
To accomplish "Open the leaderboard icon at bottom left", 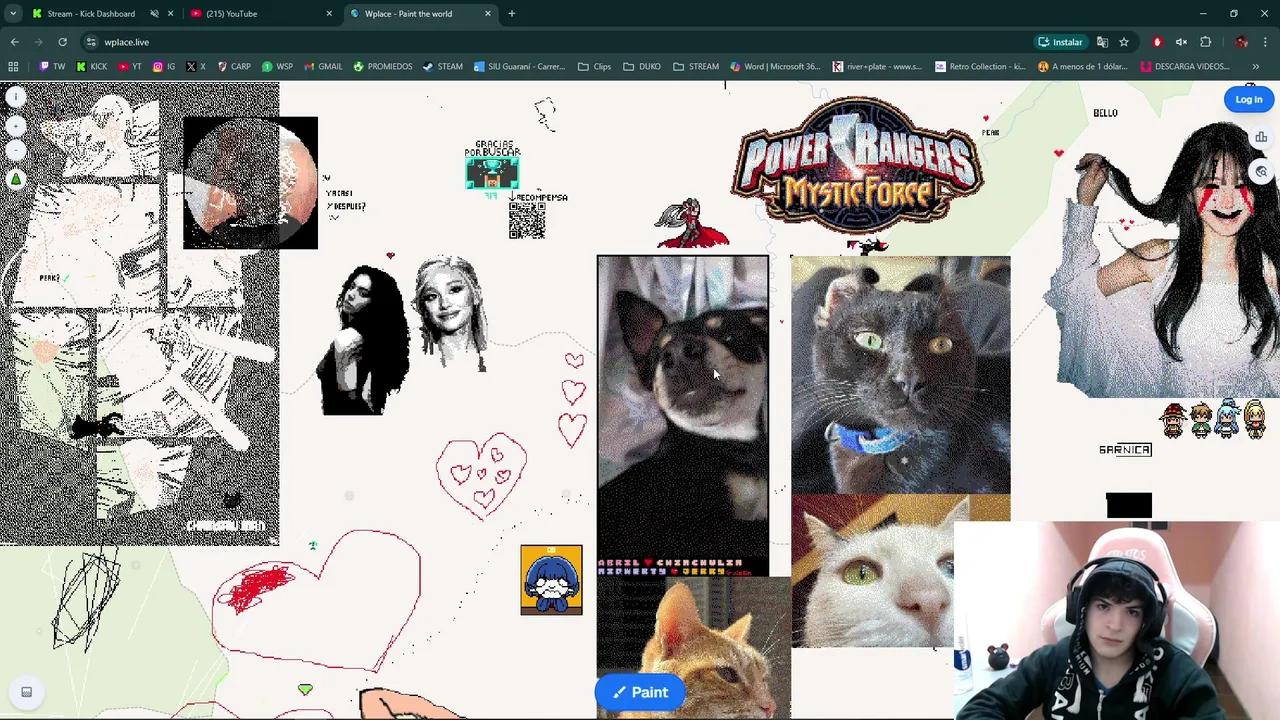I will coord(26,692).
